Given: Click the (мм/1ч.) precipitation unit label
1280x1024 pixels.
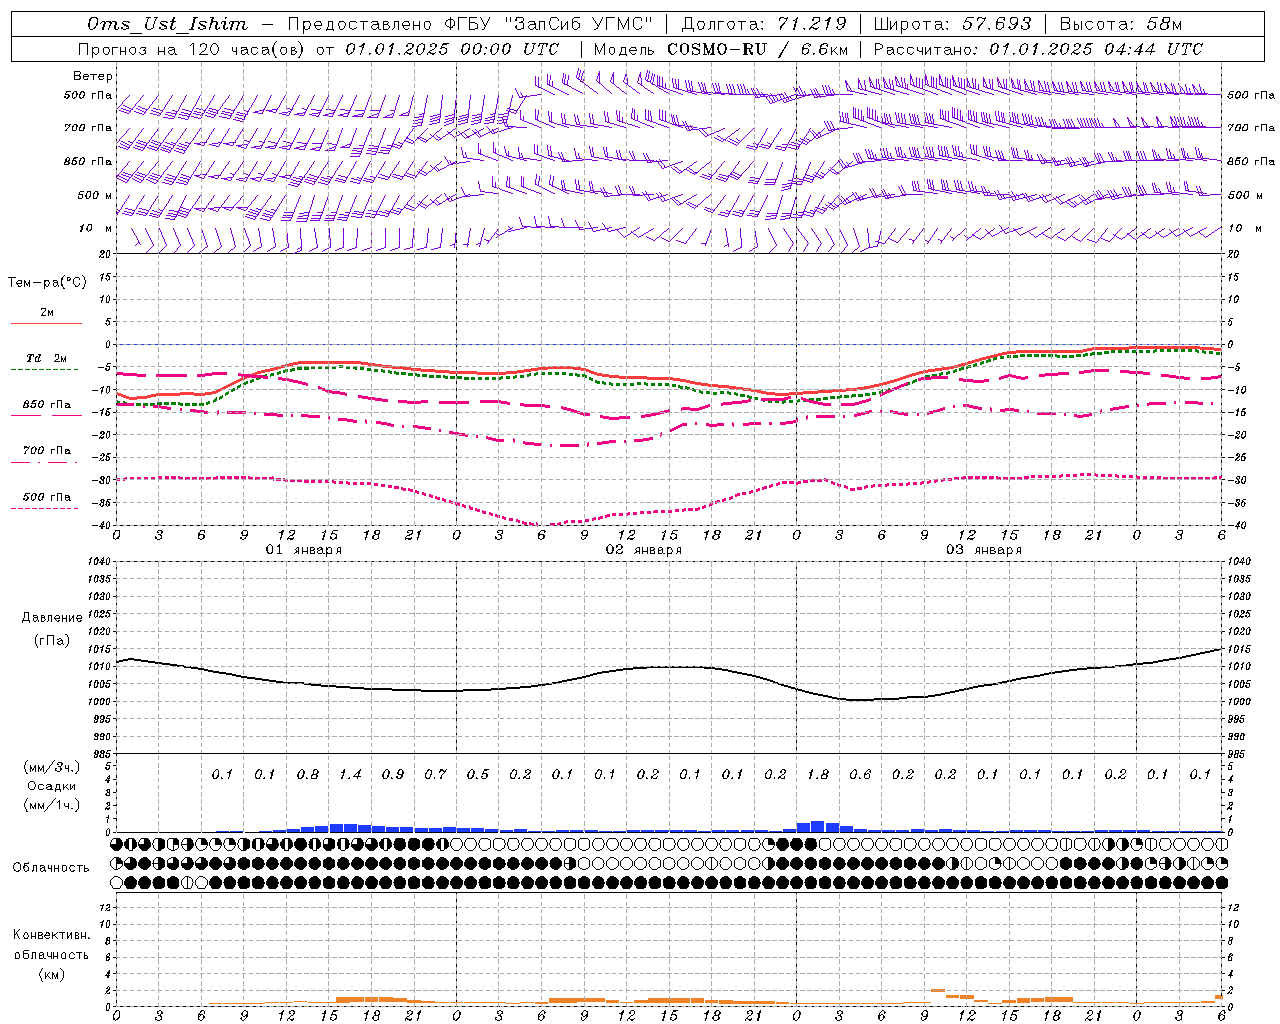Looking at the screenshot, I should tap(52, 805).
